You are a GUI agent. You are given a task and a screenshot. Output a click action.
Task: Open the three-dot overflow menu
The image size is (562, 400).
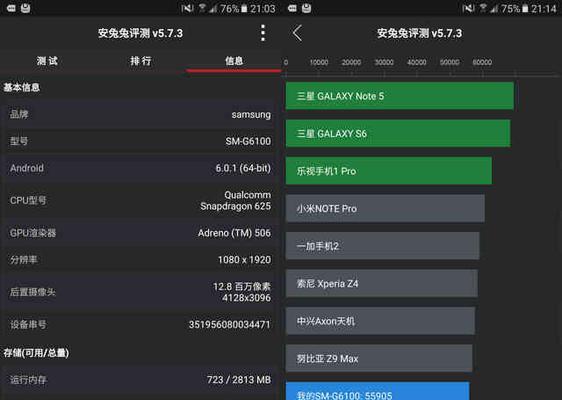coord(263,33)
